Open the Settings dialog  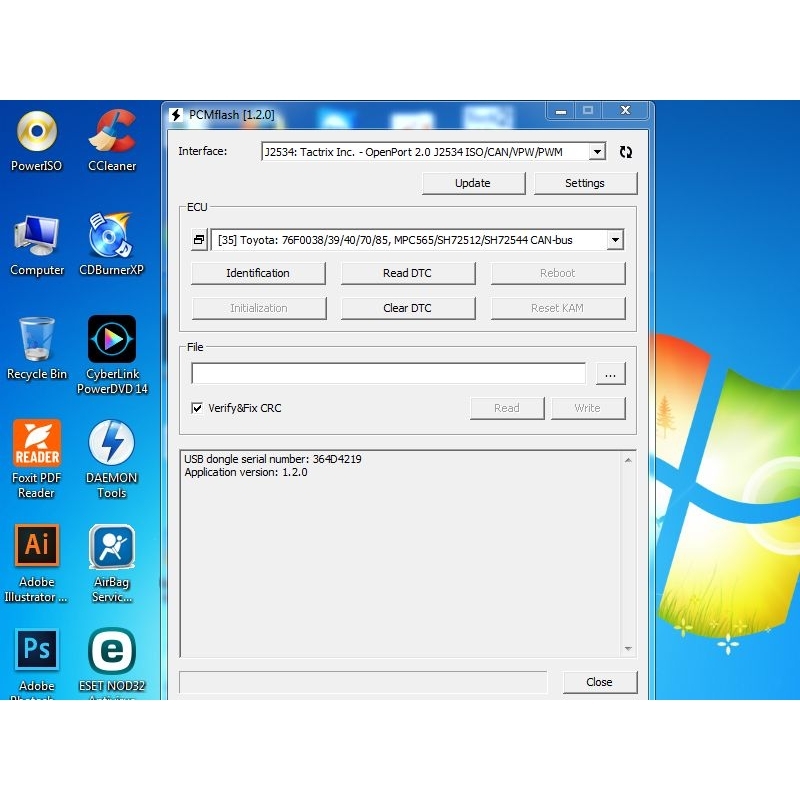point(585,183)
